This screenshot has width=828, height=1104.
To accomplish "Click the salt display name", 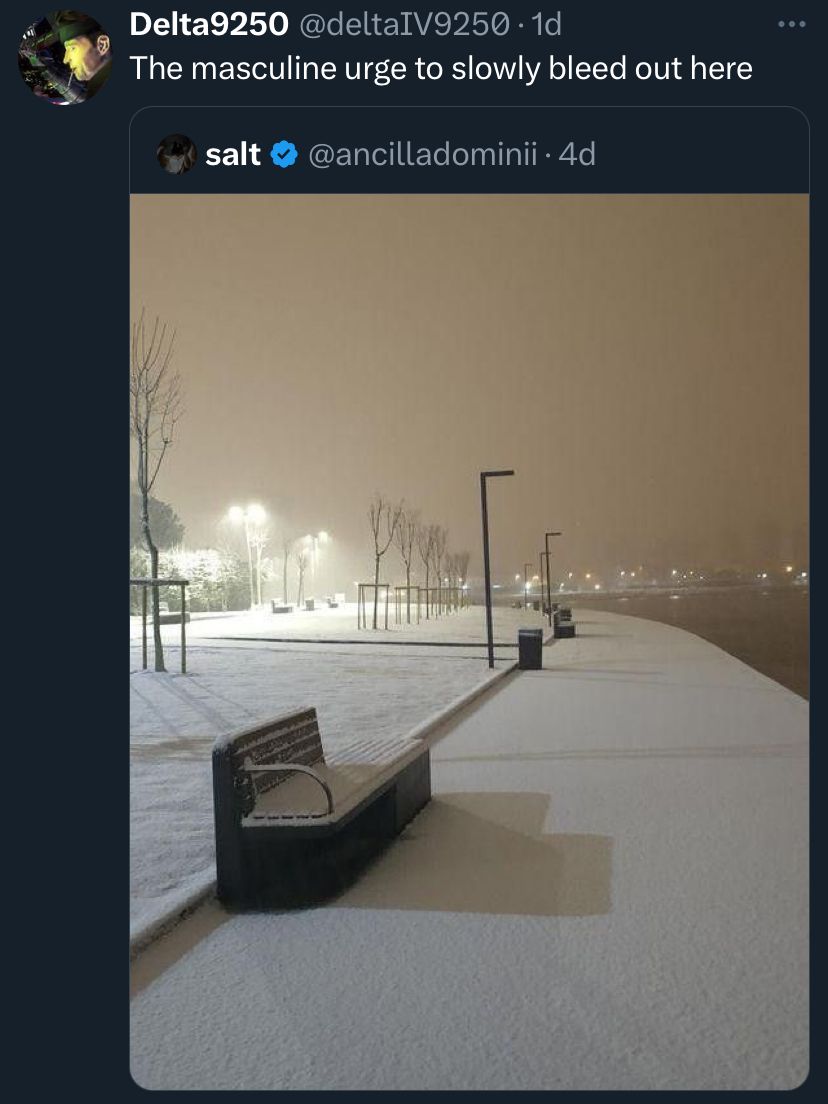I will pyautogui.click(x=232, y=154).
